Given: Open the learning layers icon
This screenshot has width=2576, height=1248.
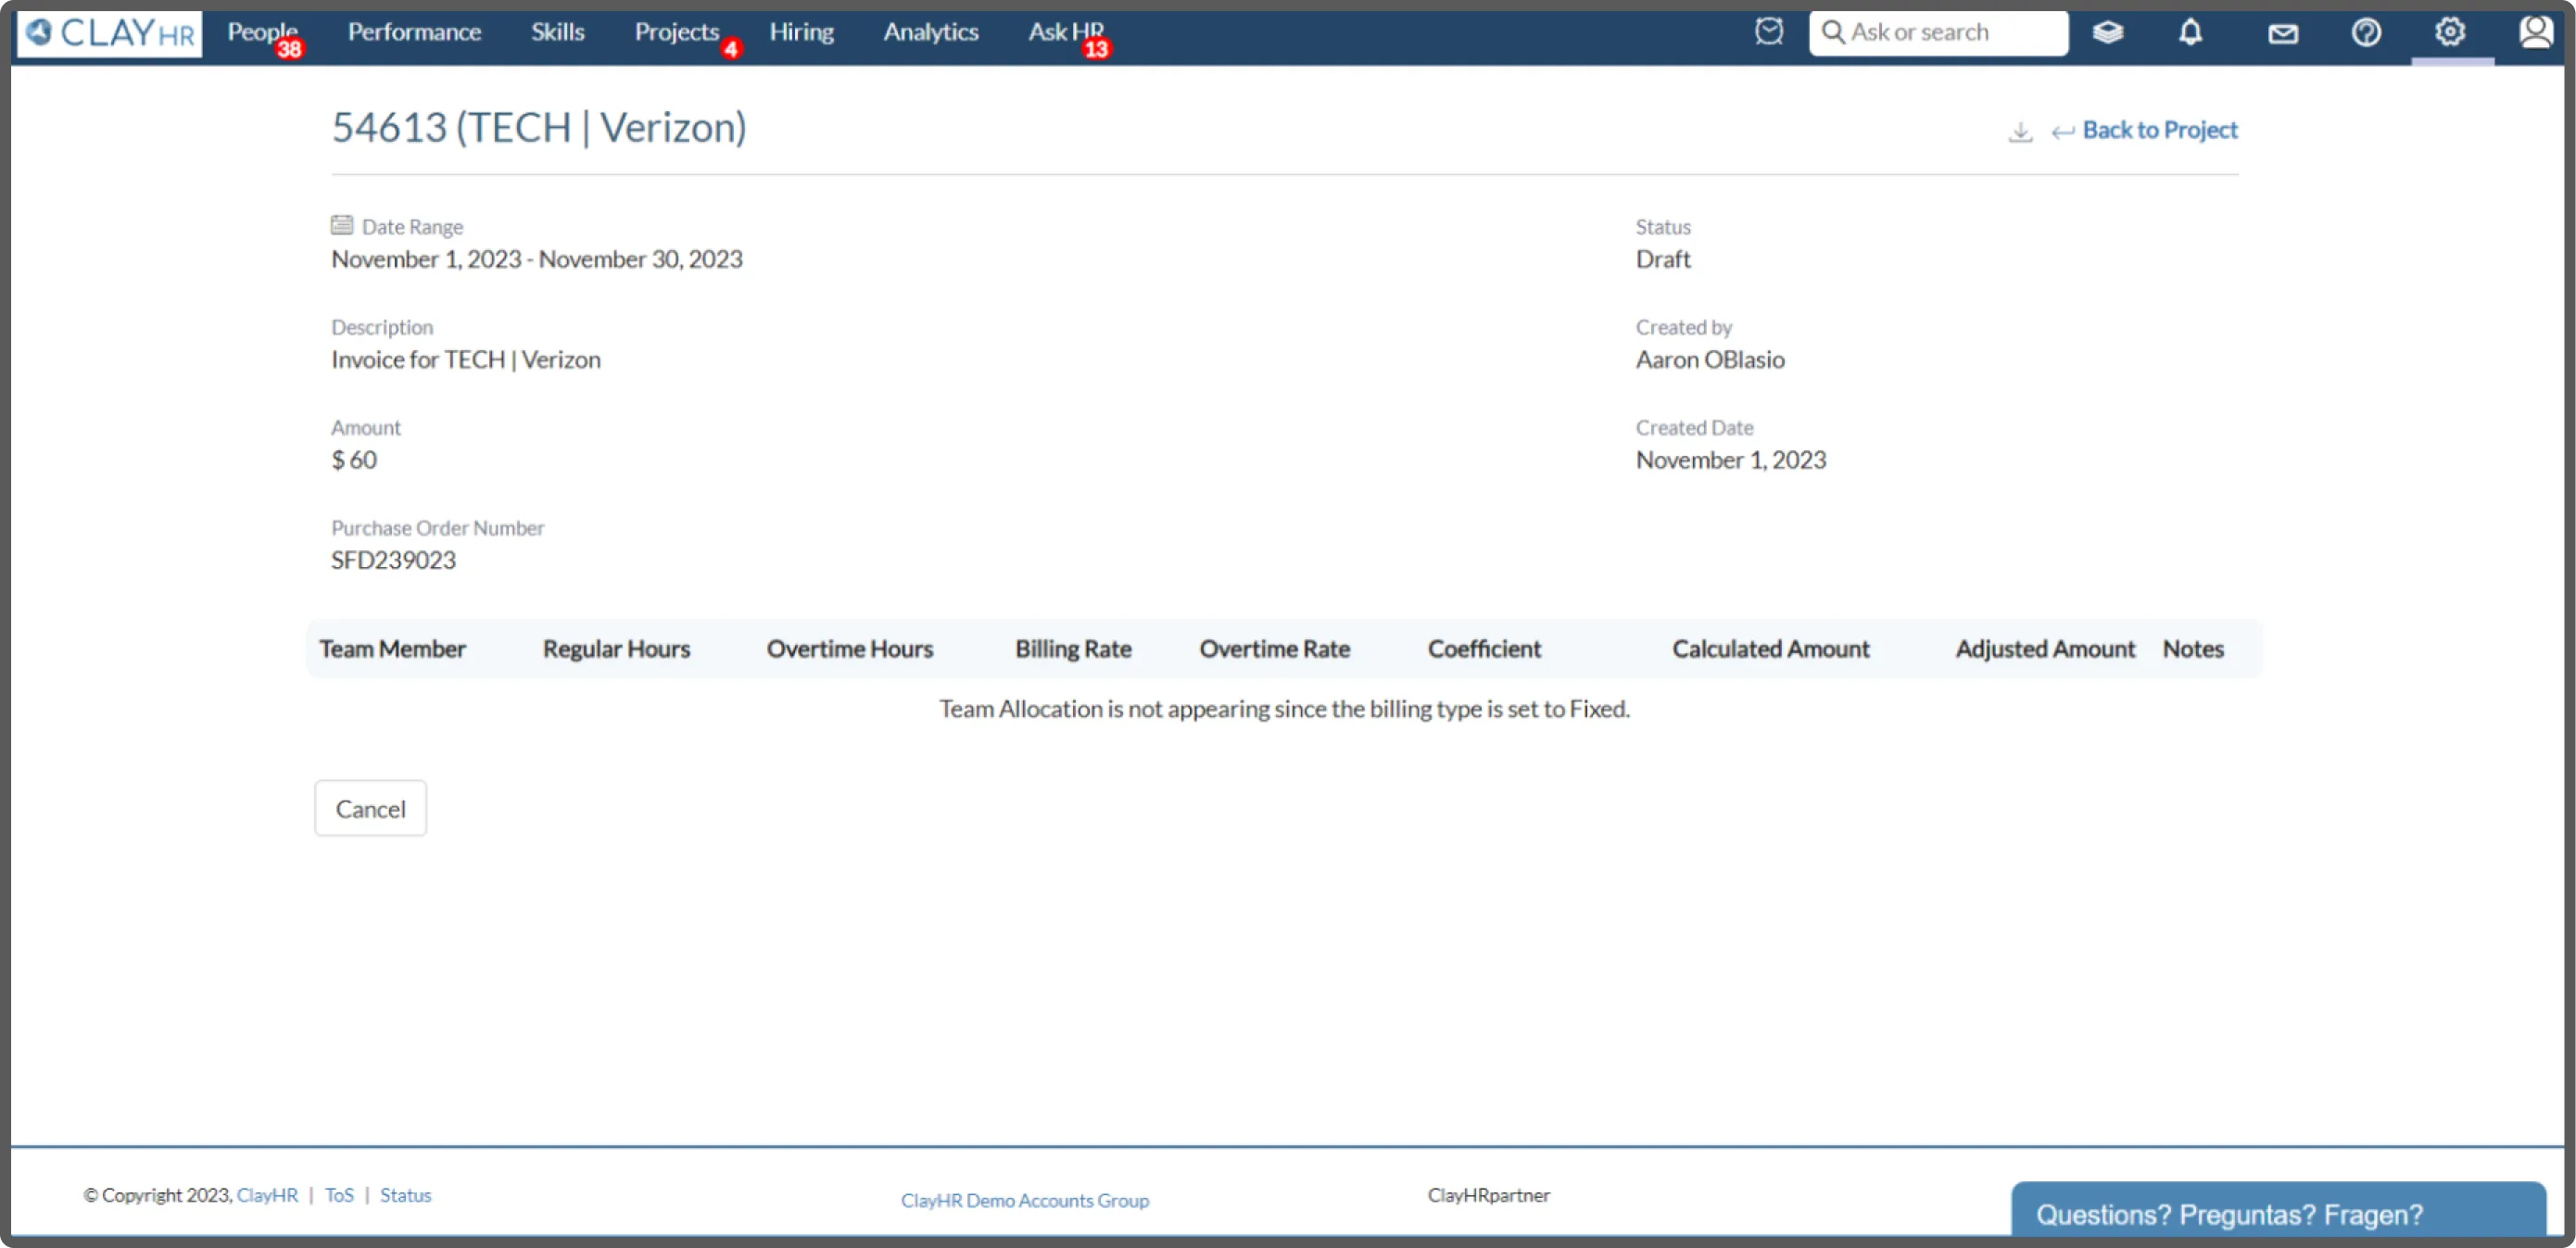Looking at the screenshot, I should 2107,33.
